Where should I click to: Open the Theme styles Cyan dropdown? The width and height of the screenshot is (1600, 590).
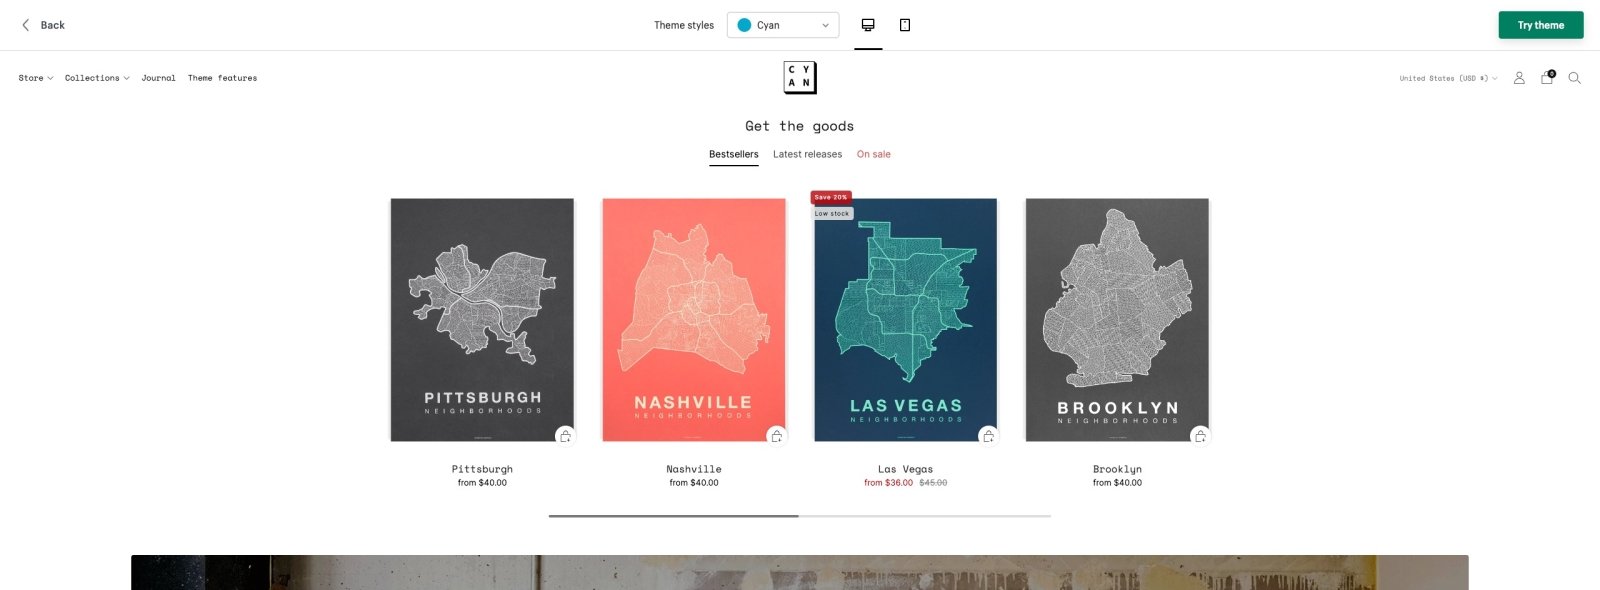pyautogui.click(x=783, y=25)
